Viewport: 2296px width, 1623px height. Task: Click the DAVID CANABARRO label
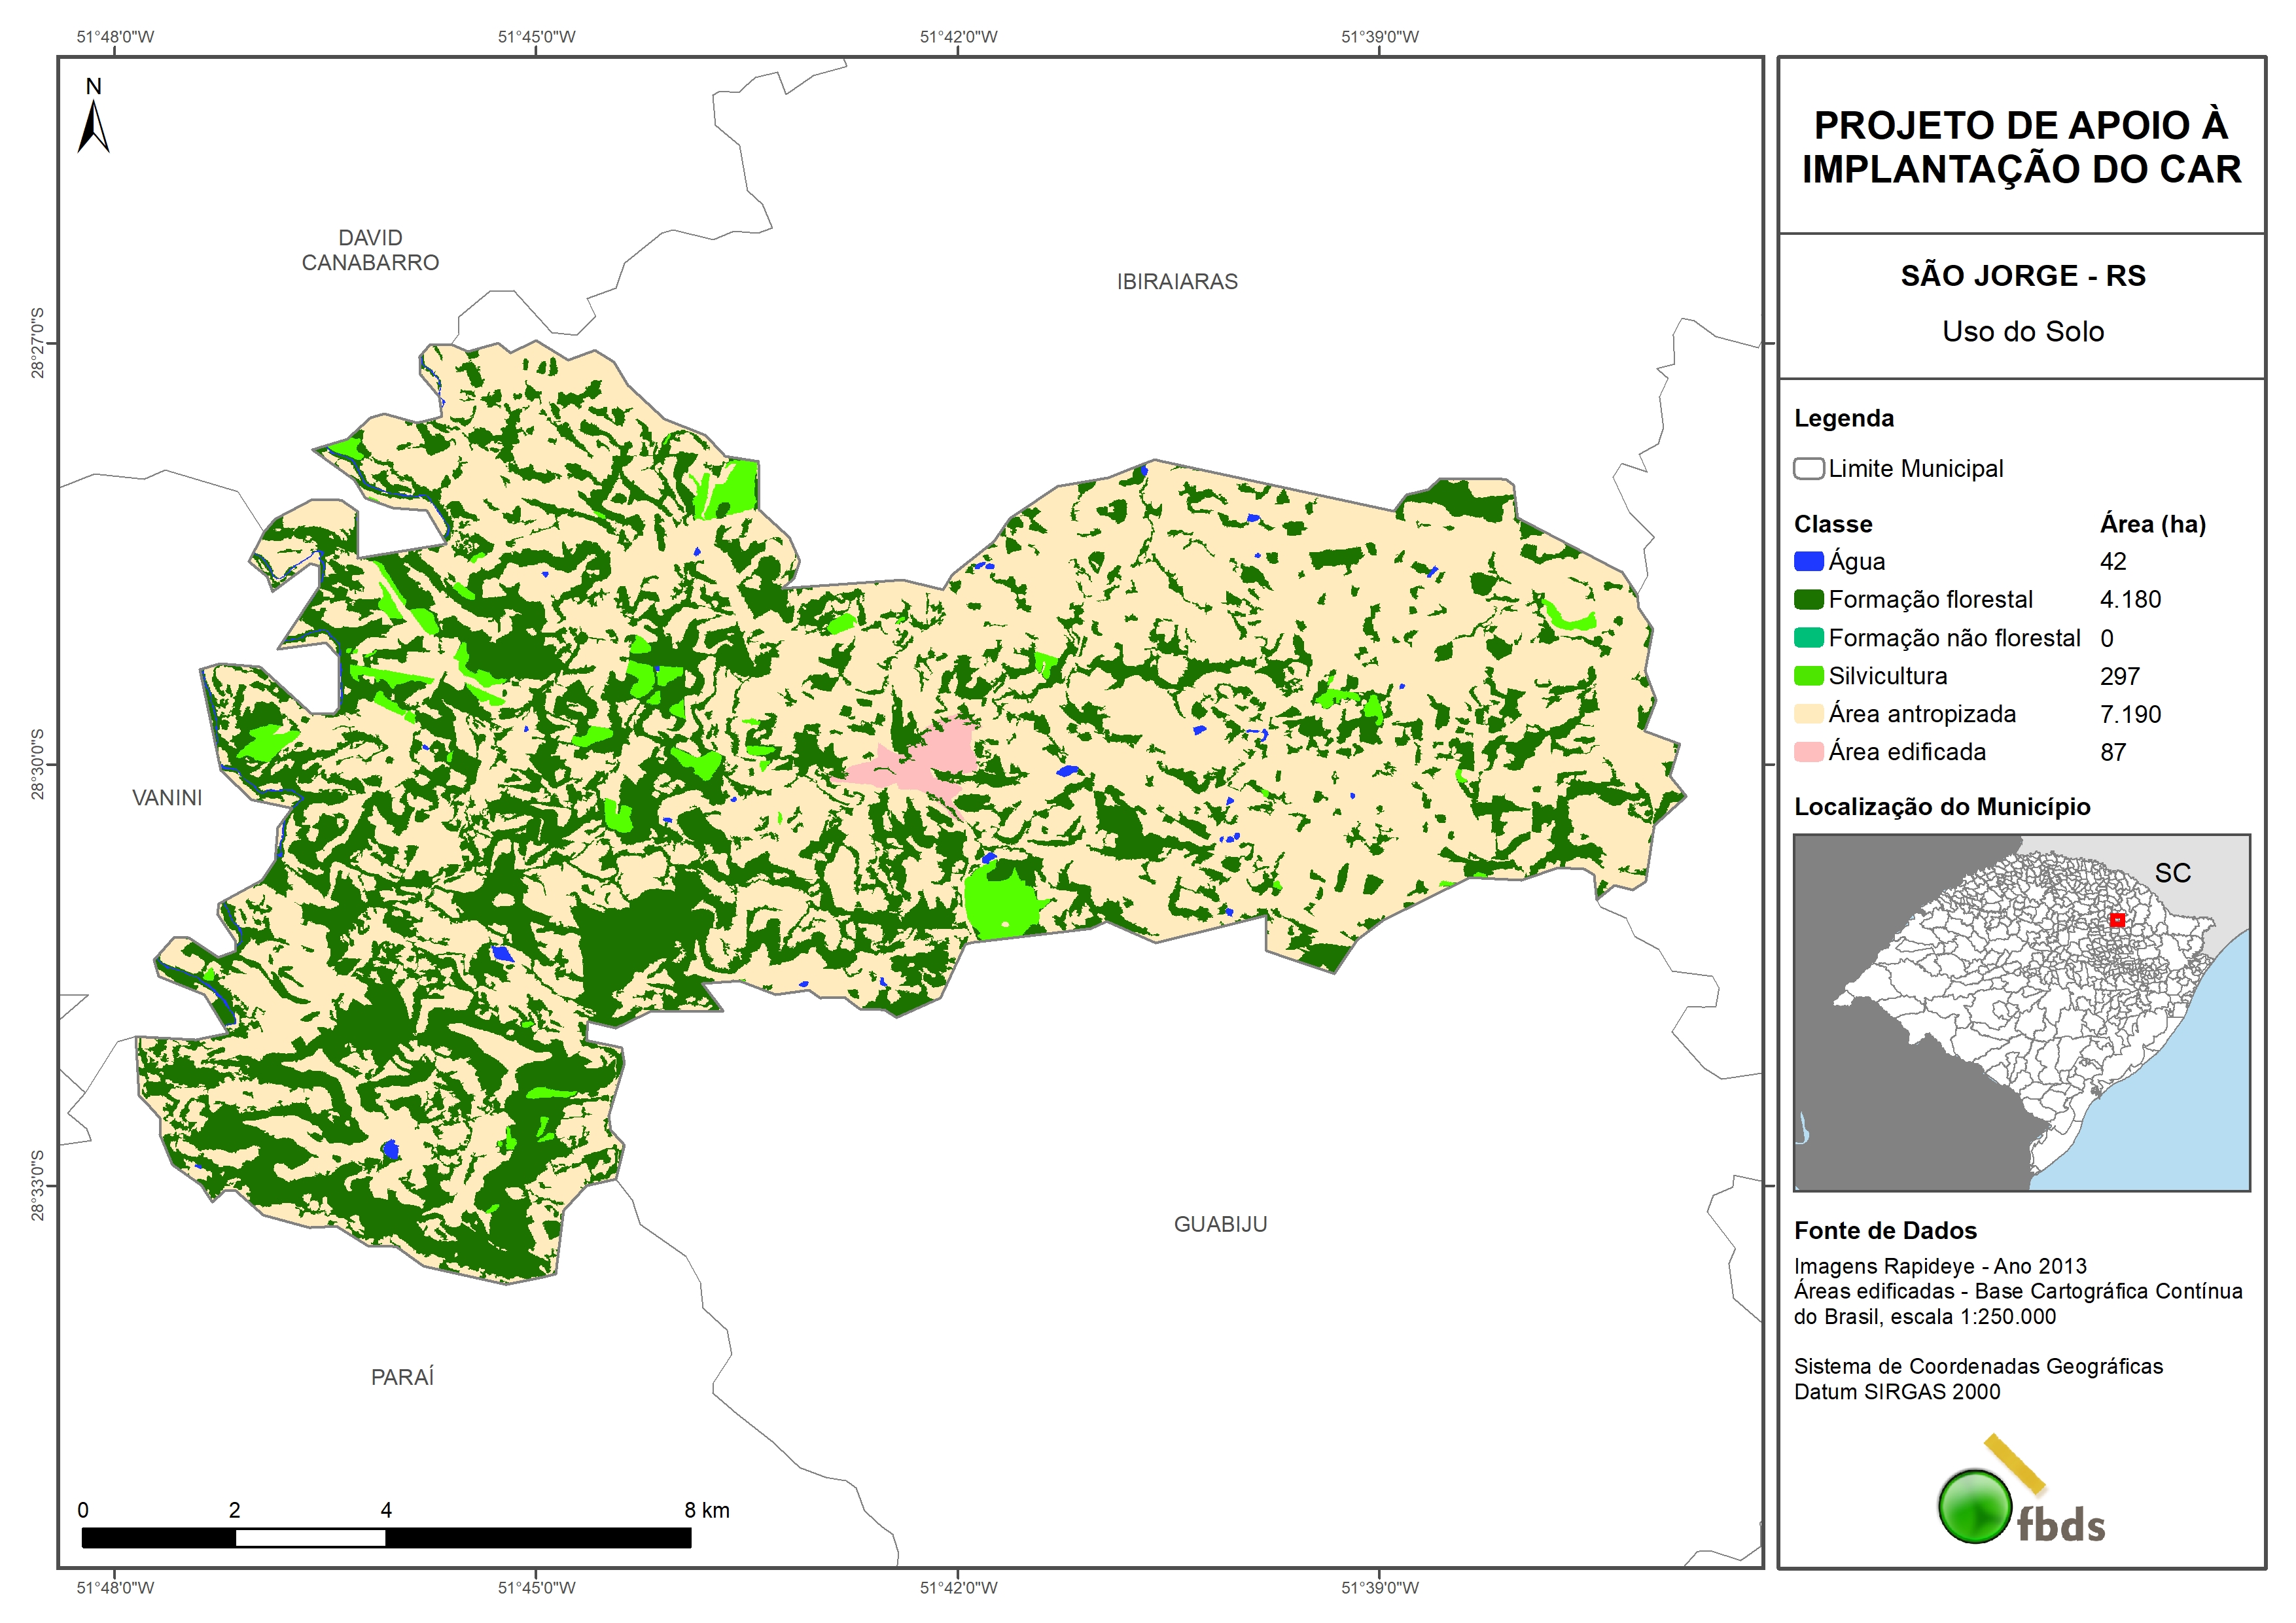370,250
